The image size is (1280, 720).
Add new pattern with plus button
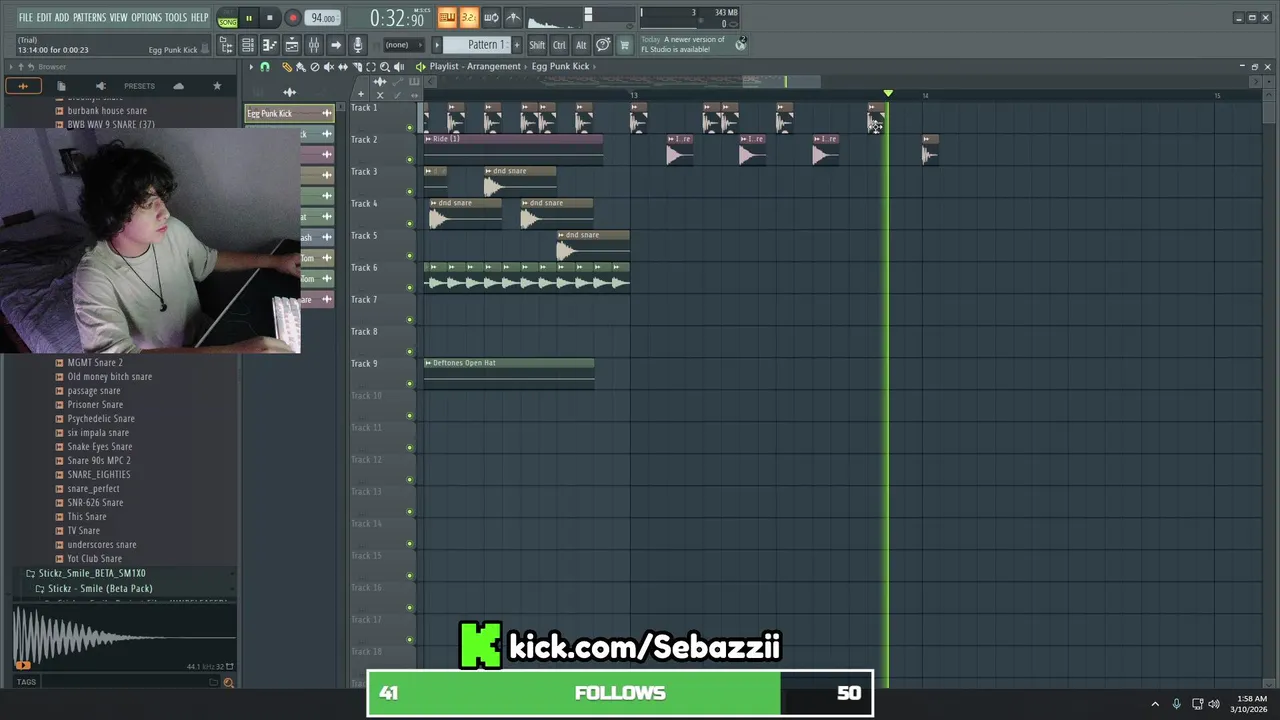(517, 45)
